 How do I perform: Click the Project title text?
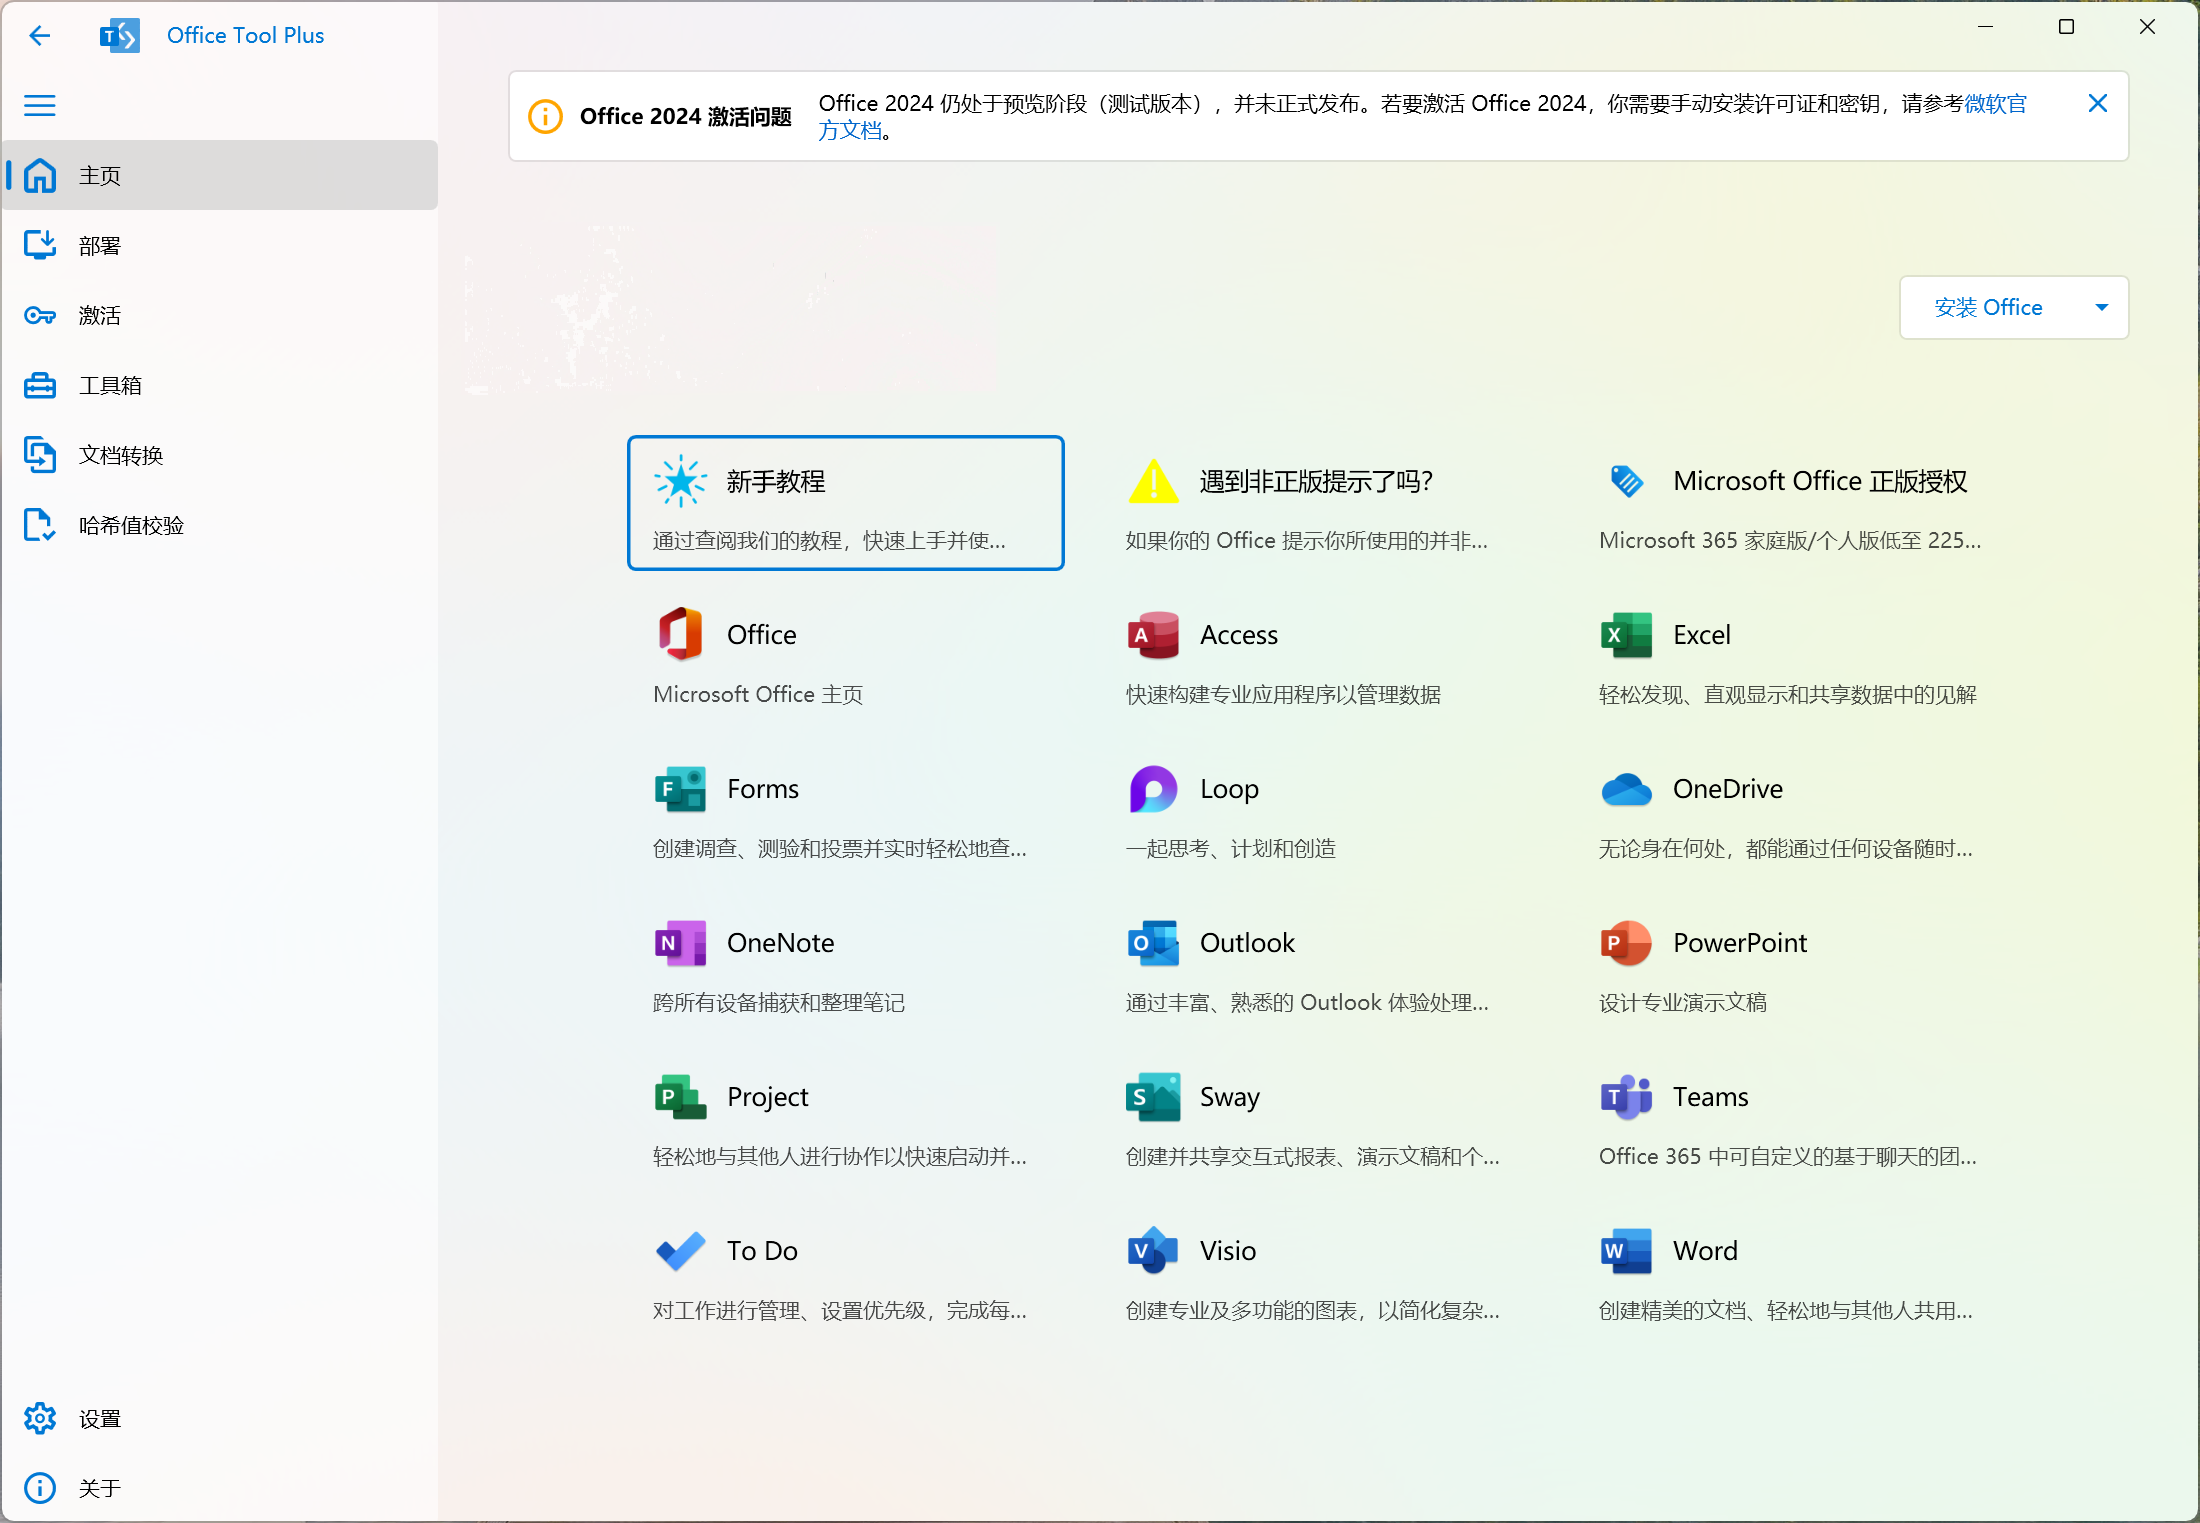point(767,1097)
